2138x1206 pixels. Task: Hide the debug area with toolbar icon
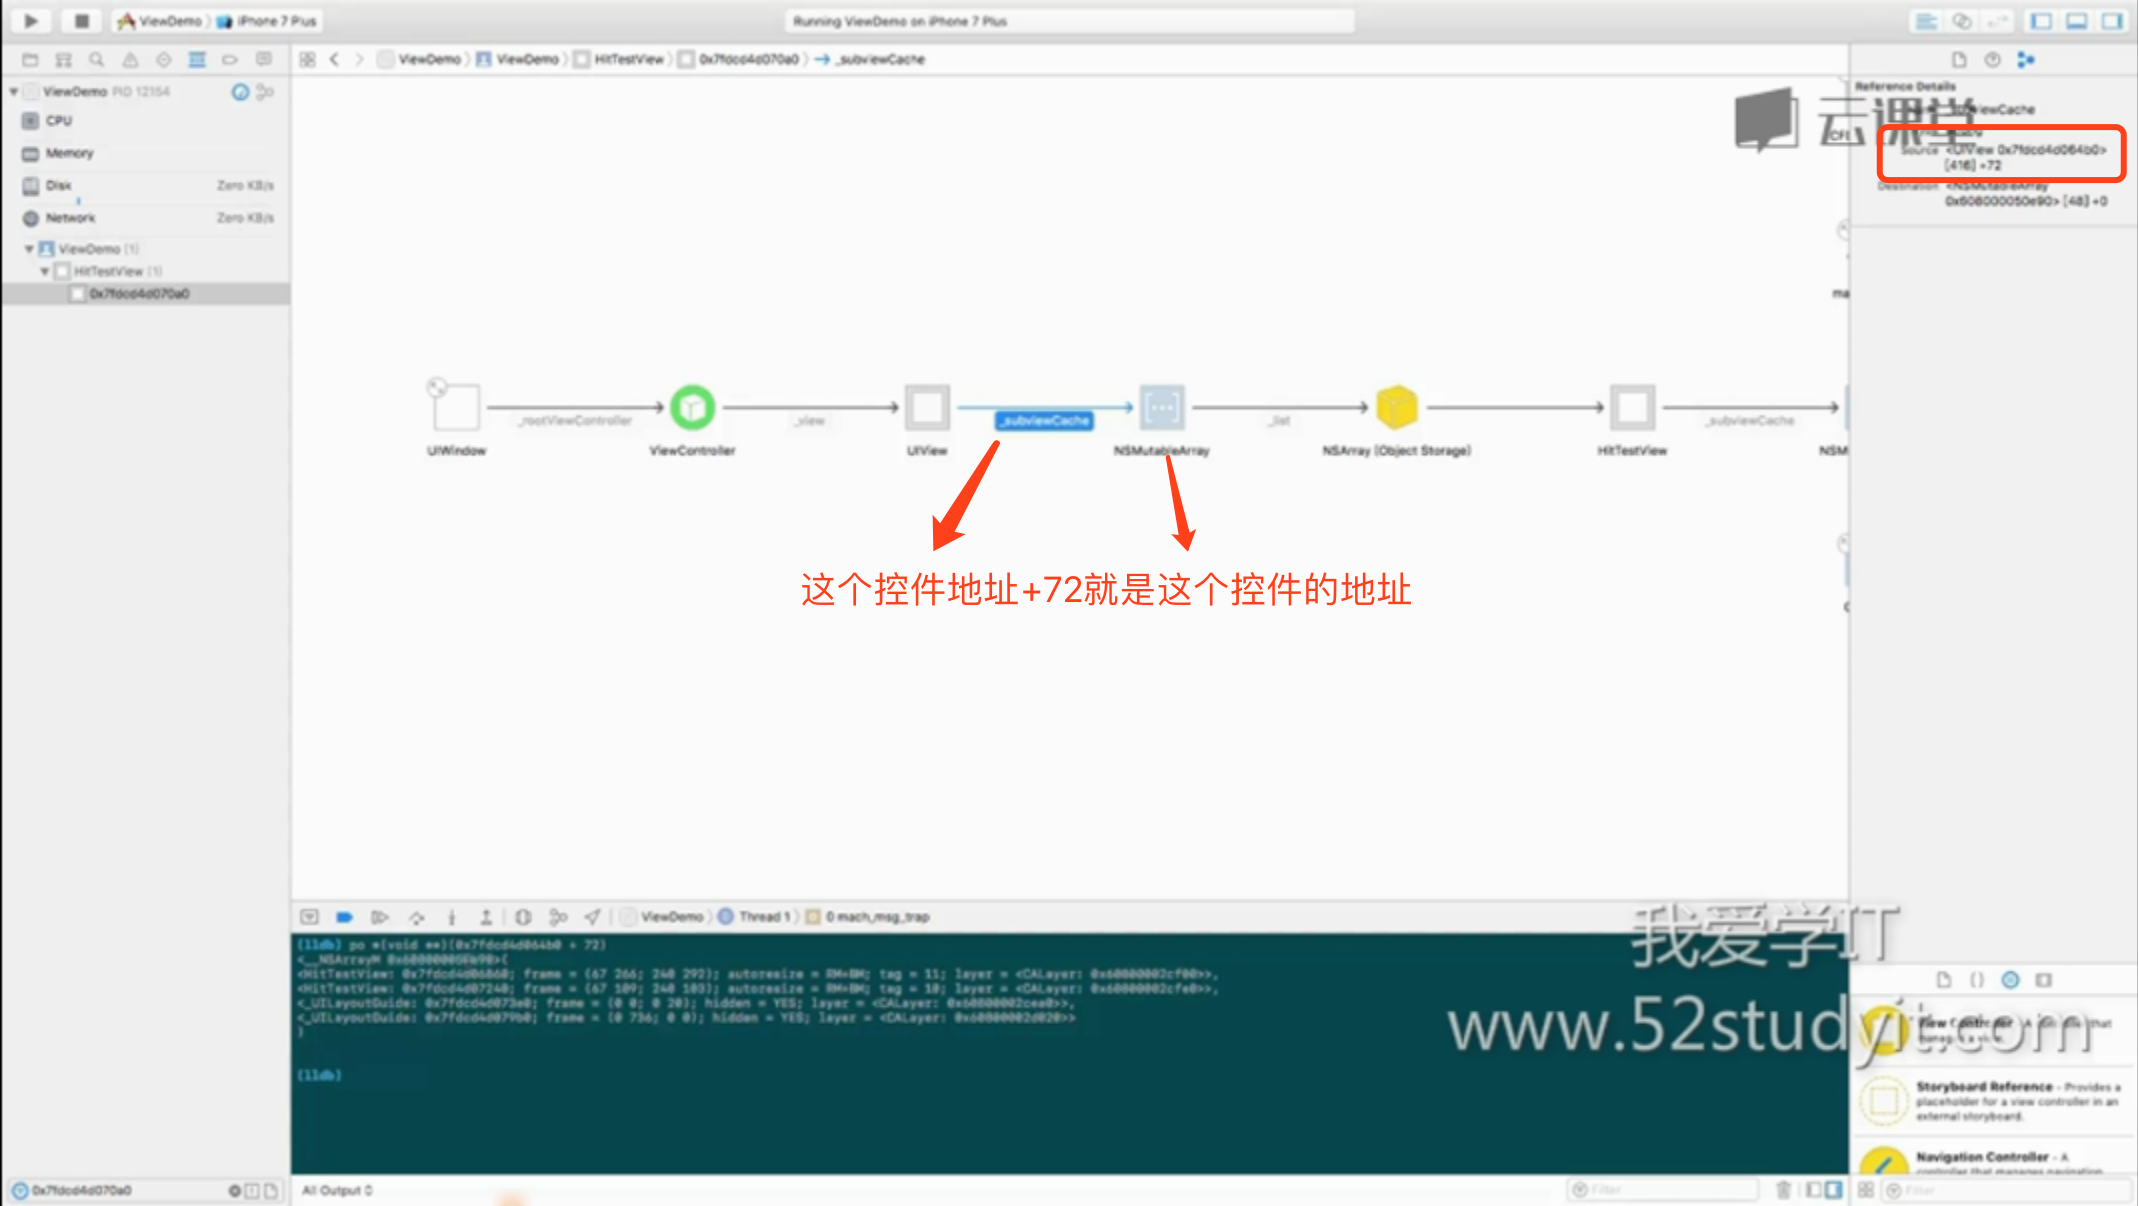pos(309,917)
